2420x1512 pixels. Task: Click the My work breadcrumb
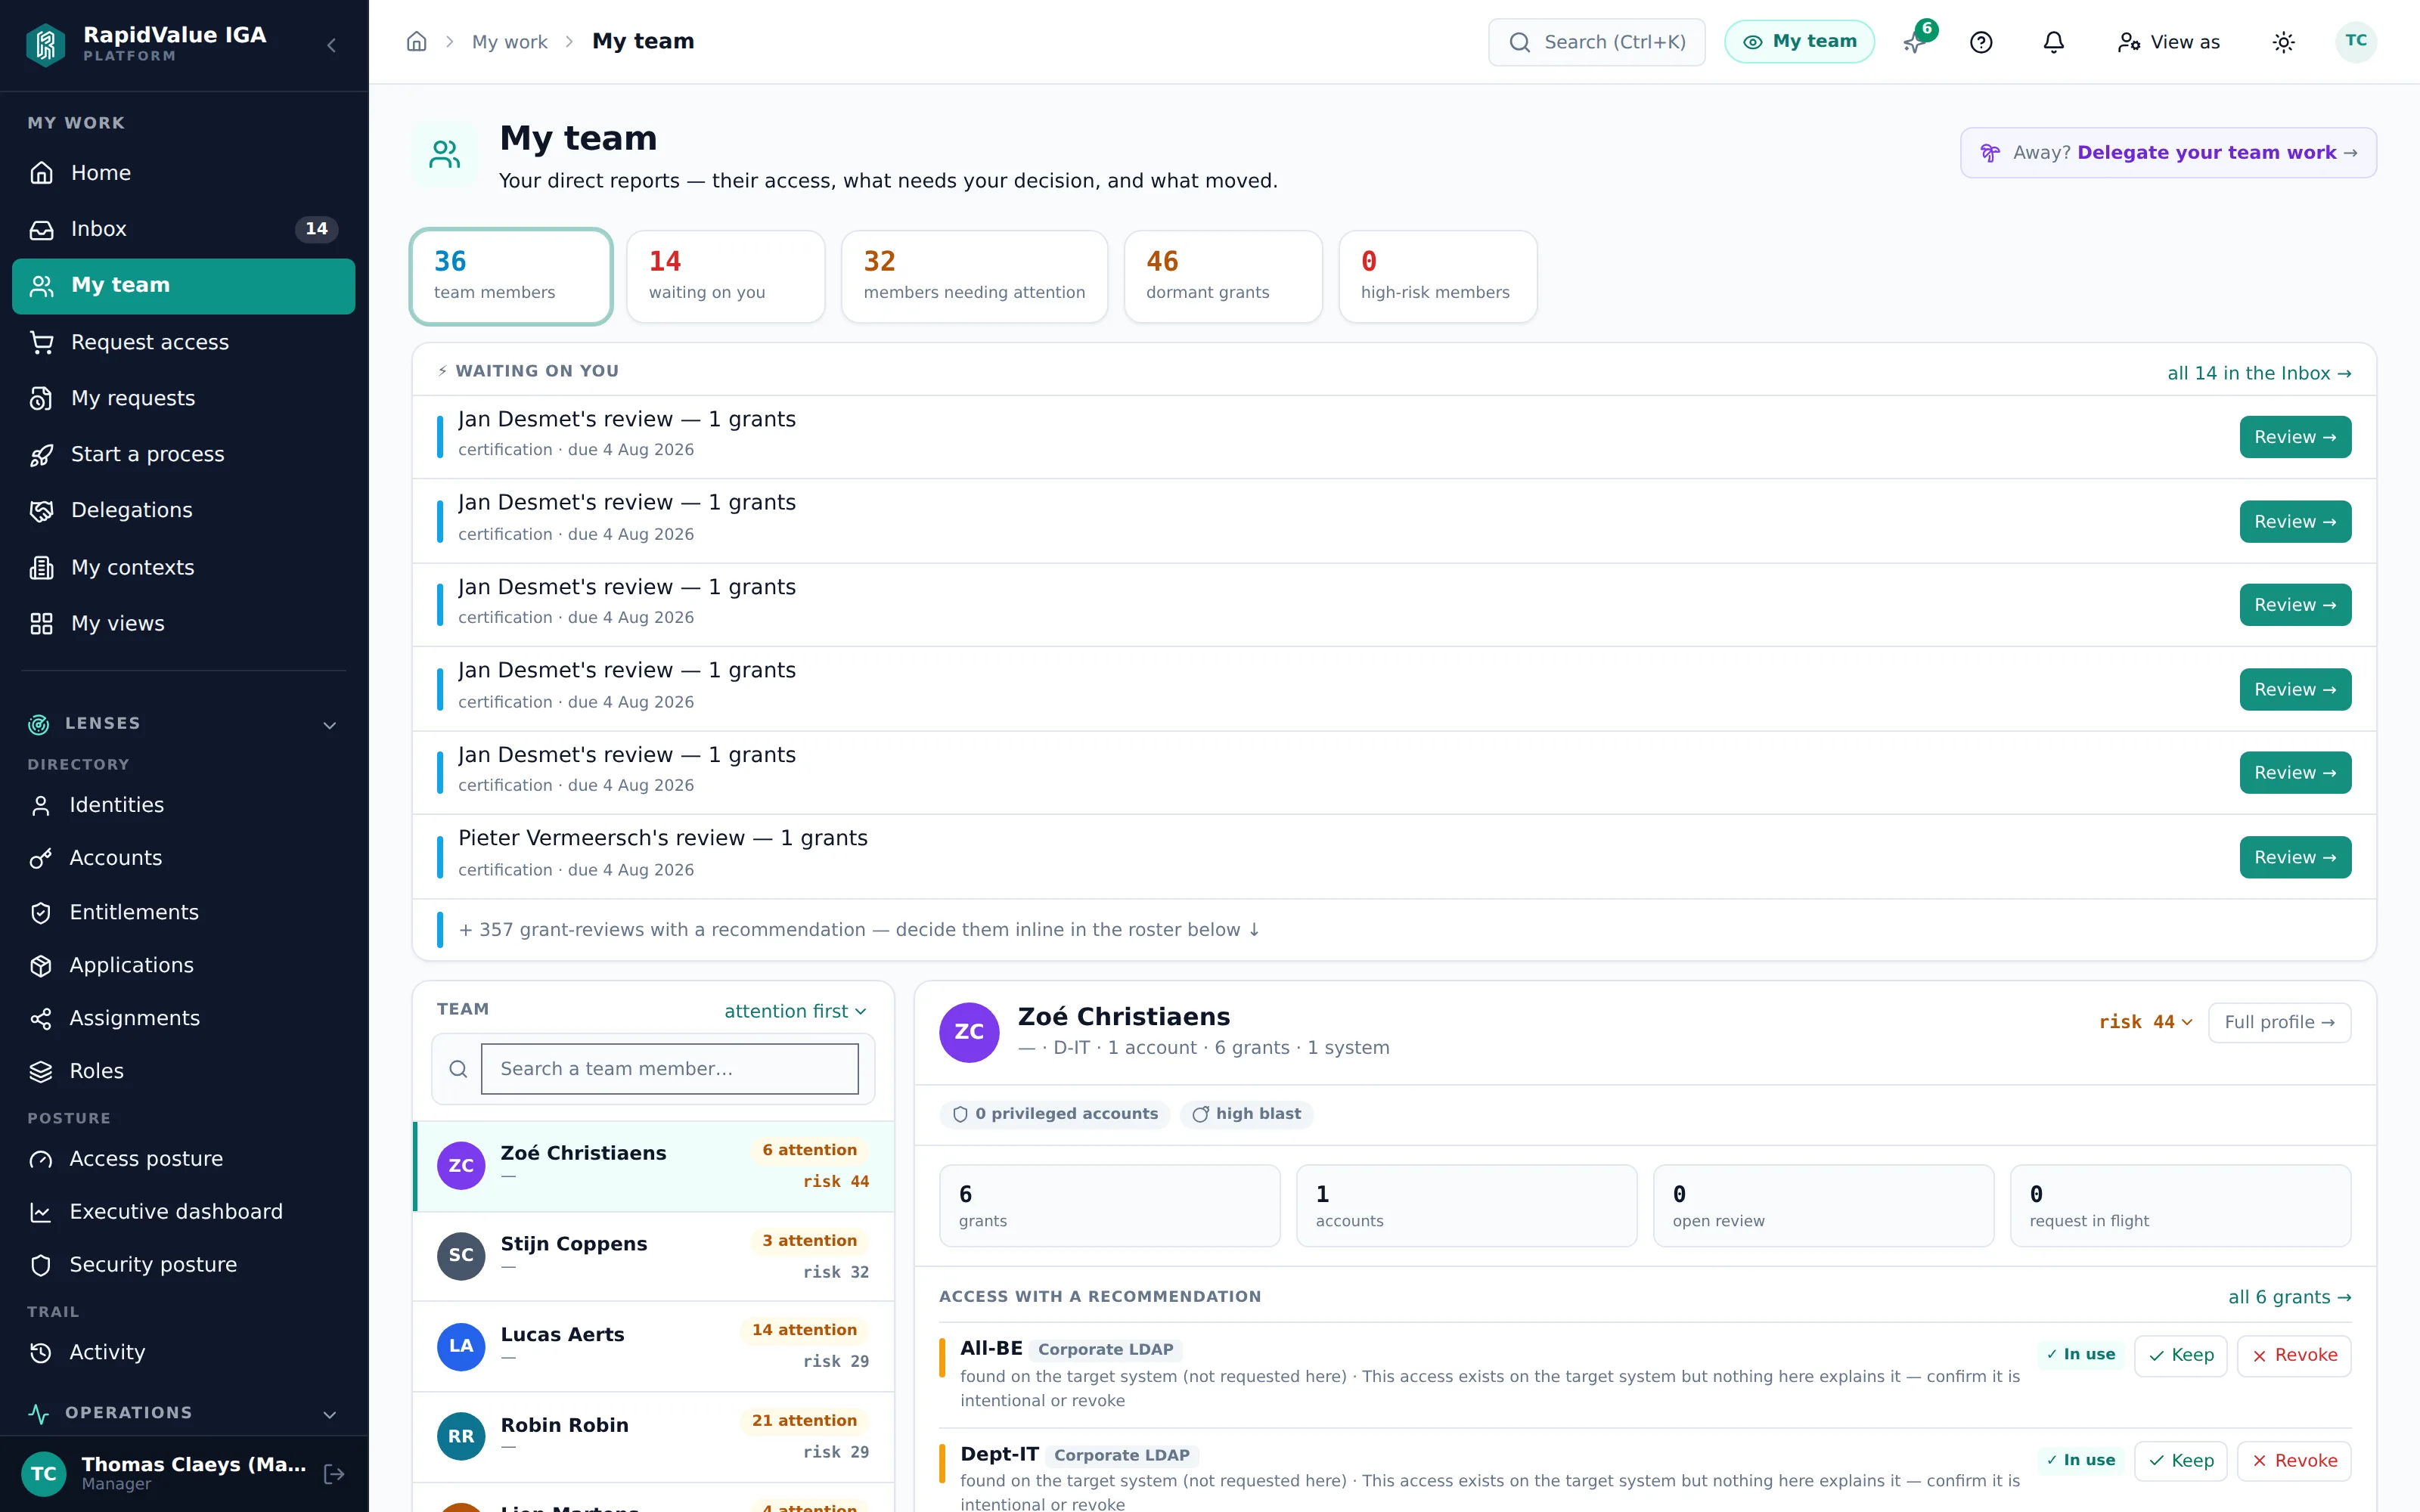tap(509, 42)
